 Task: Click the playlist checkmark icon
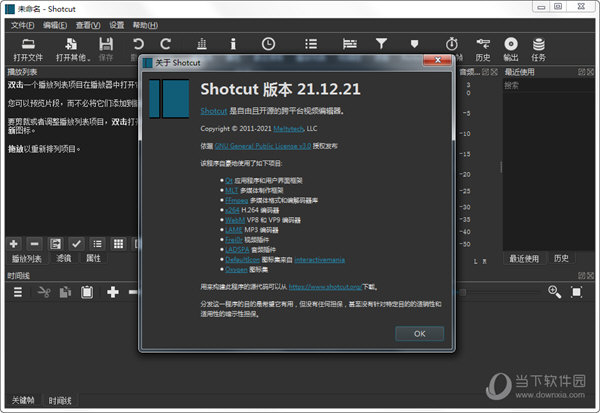pyautogui.click(x=76, y=244)
